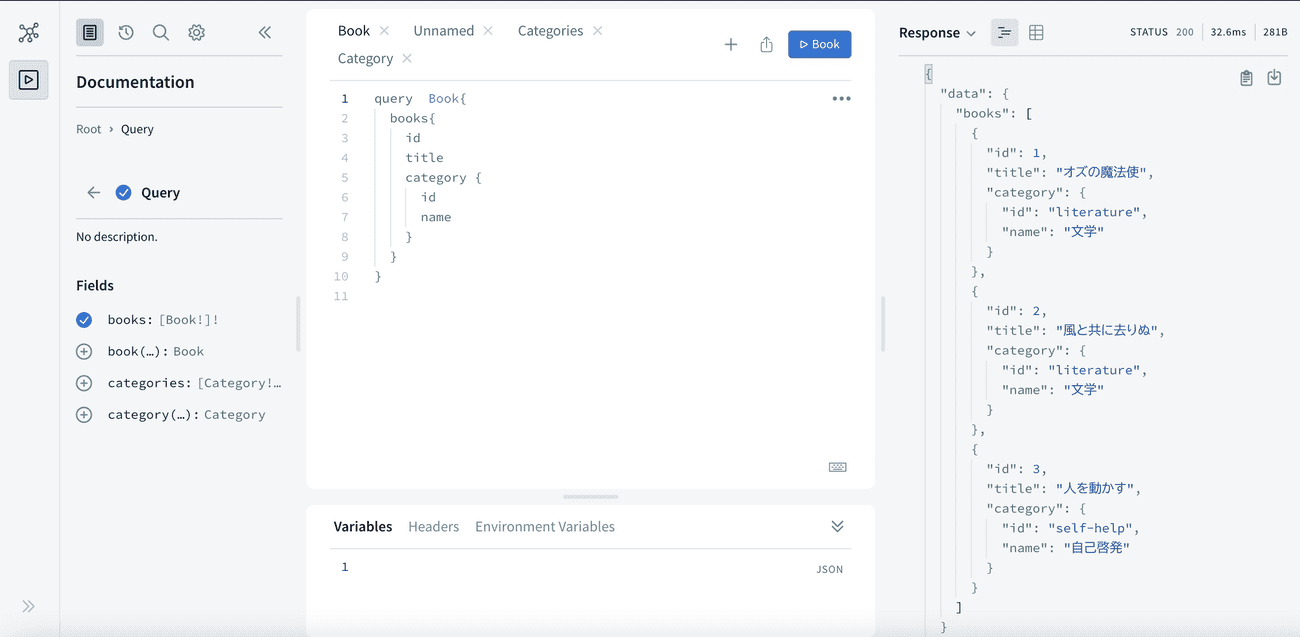The image size is (1300, 637).
Task: Open the history icon in Documentation panel
Action: (x=126, y=33)
